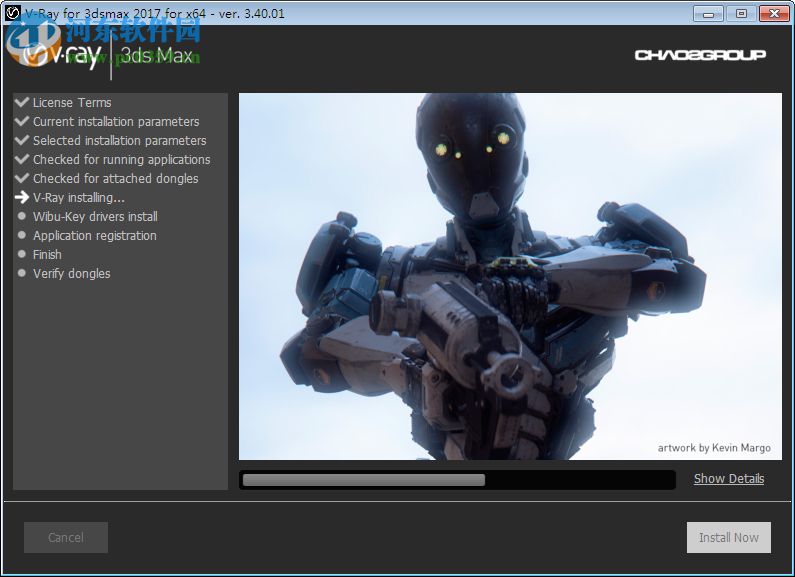
Task: Click the installation progress bar
Action: [x=457, y=480]
